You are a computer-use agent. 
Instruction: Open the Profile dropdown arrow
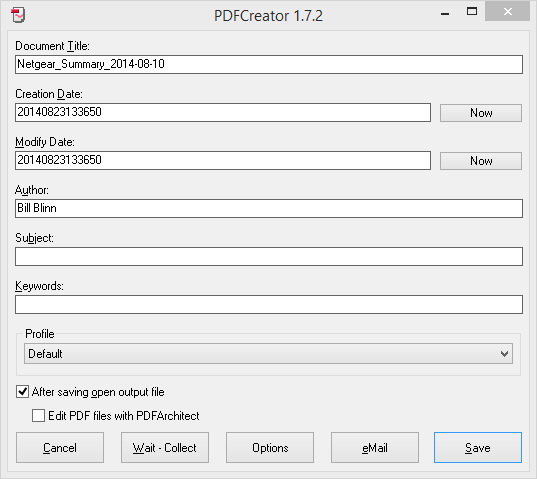(x=504, y=353)
